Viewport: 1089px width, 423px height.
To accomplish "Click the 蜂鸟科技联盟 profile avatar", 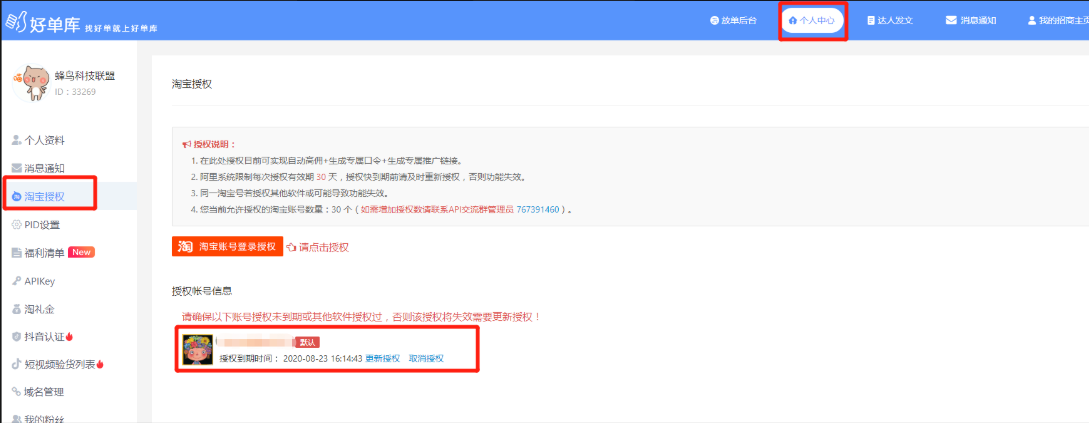I will (x=31, y=83).
